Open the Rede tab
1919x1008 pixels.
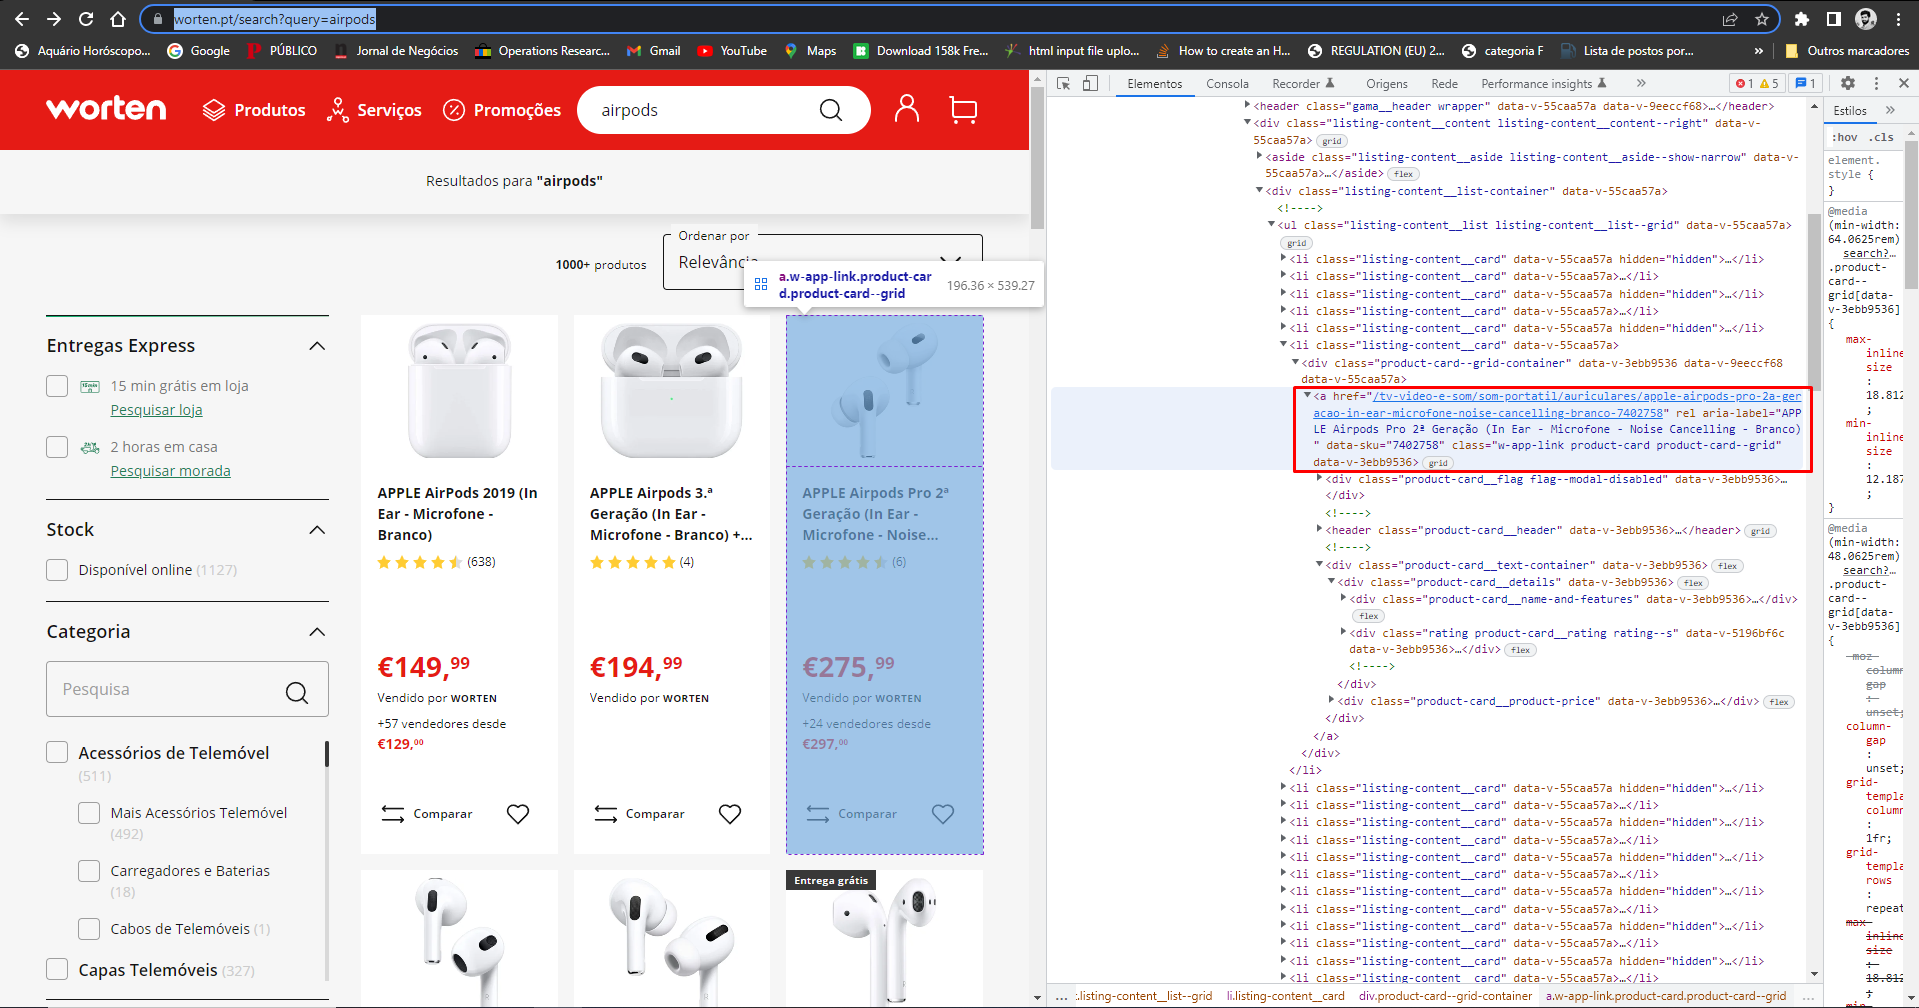pyautogui.click(x=1444, y=84)
